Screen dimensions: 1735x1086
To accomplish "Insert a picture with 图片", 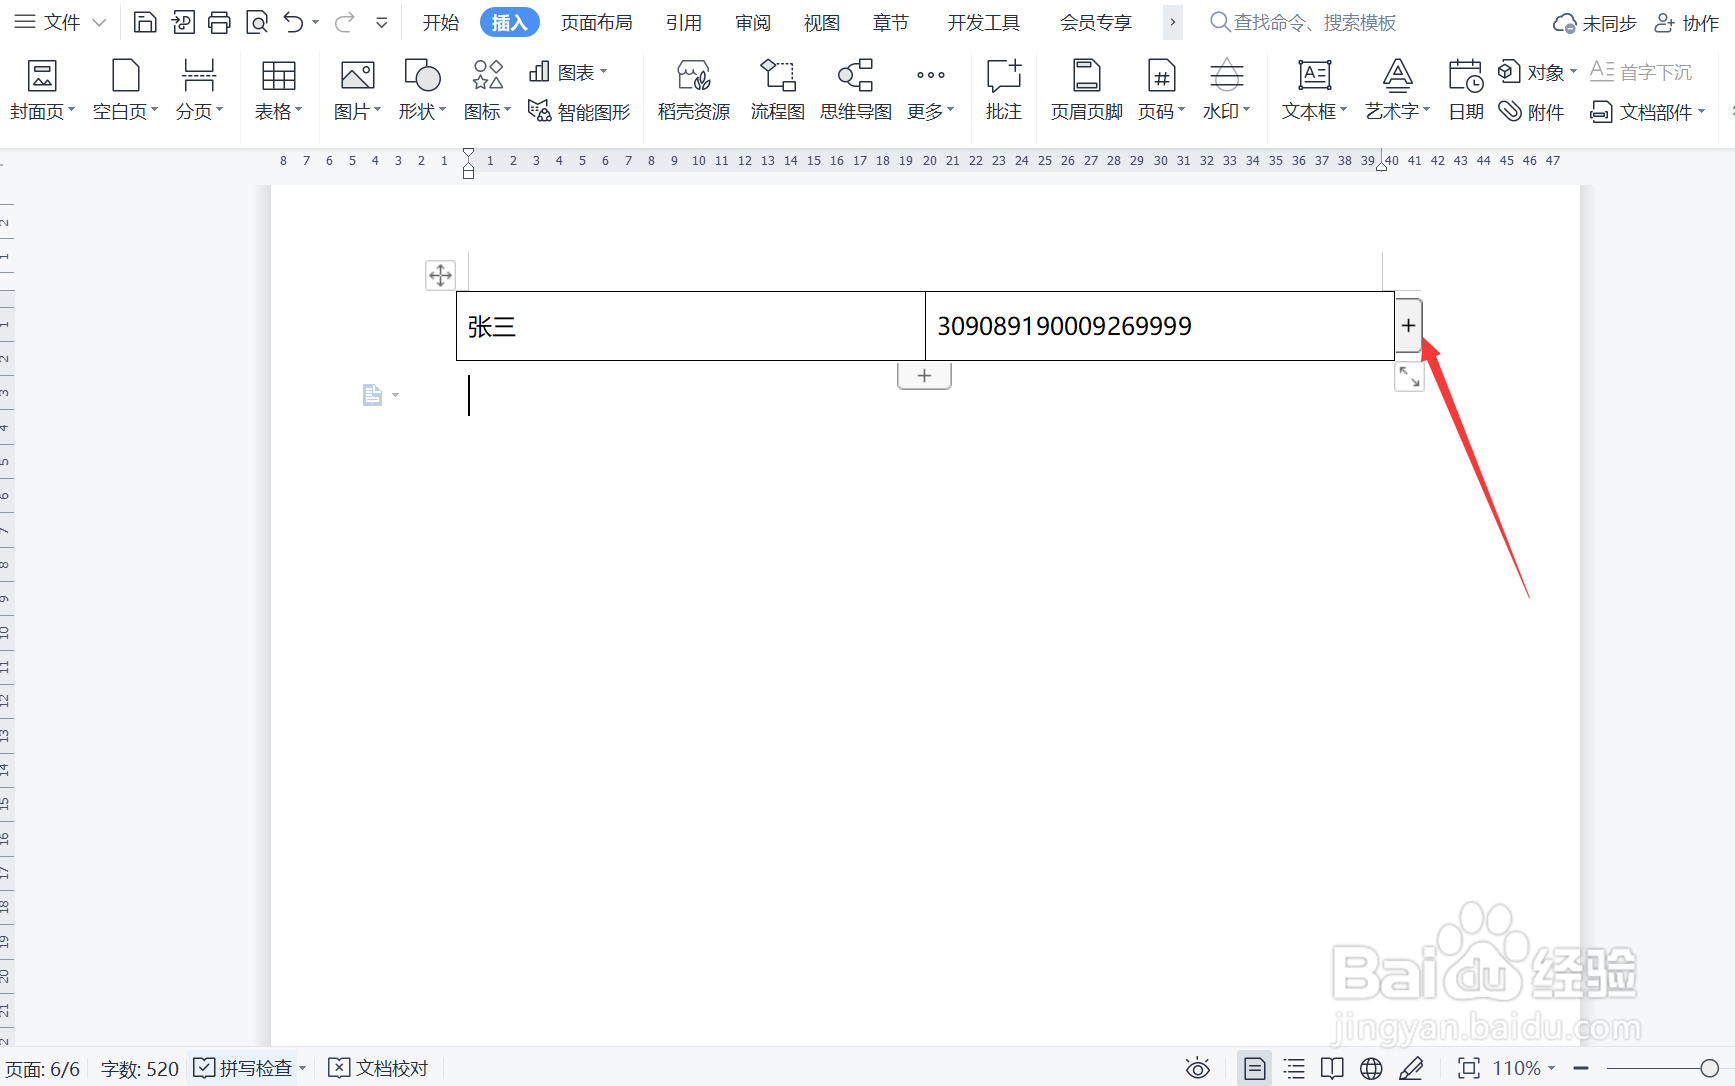I will 357,90.
